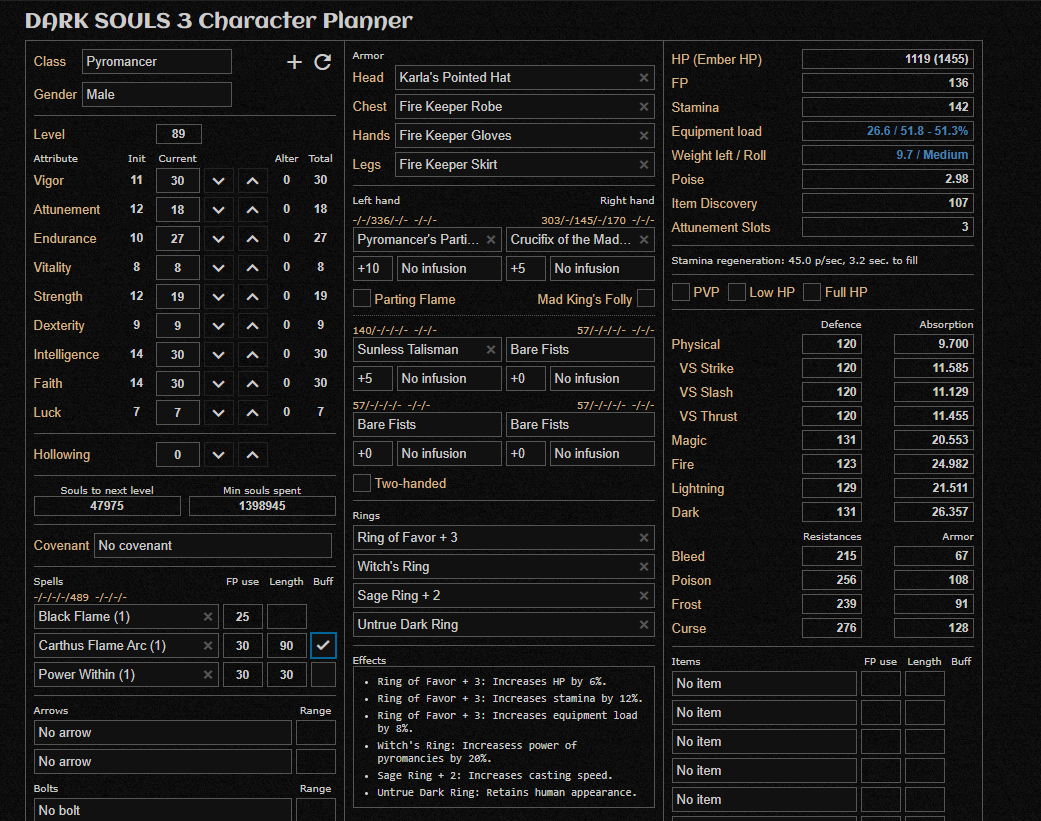Image resolution: width=1041 pixels, height=821 pixels.
Task: Open the first No arrow dropdown
Action: 163,733
